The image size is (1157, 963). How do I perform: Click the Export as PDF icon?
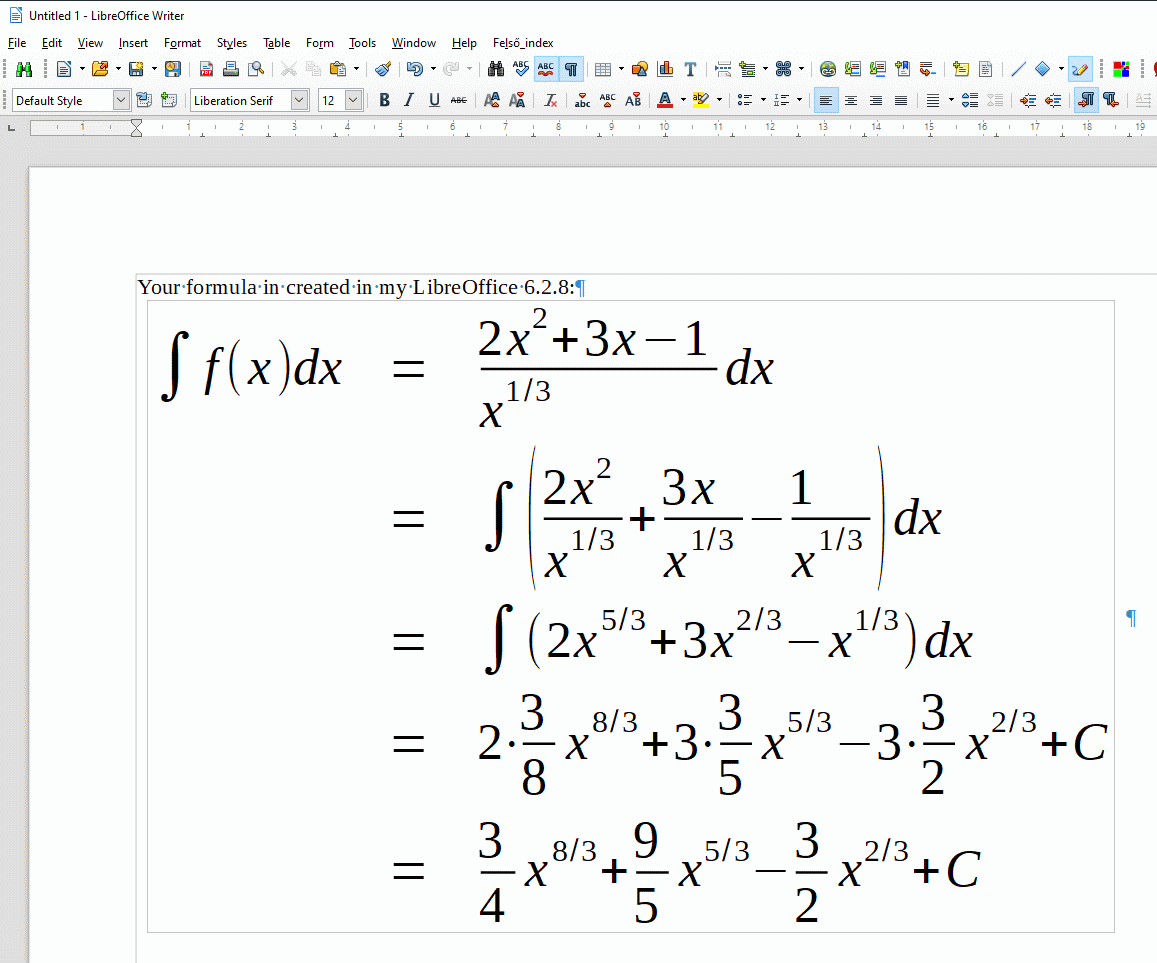206,69
